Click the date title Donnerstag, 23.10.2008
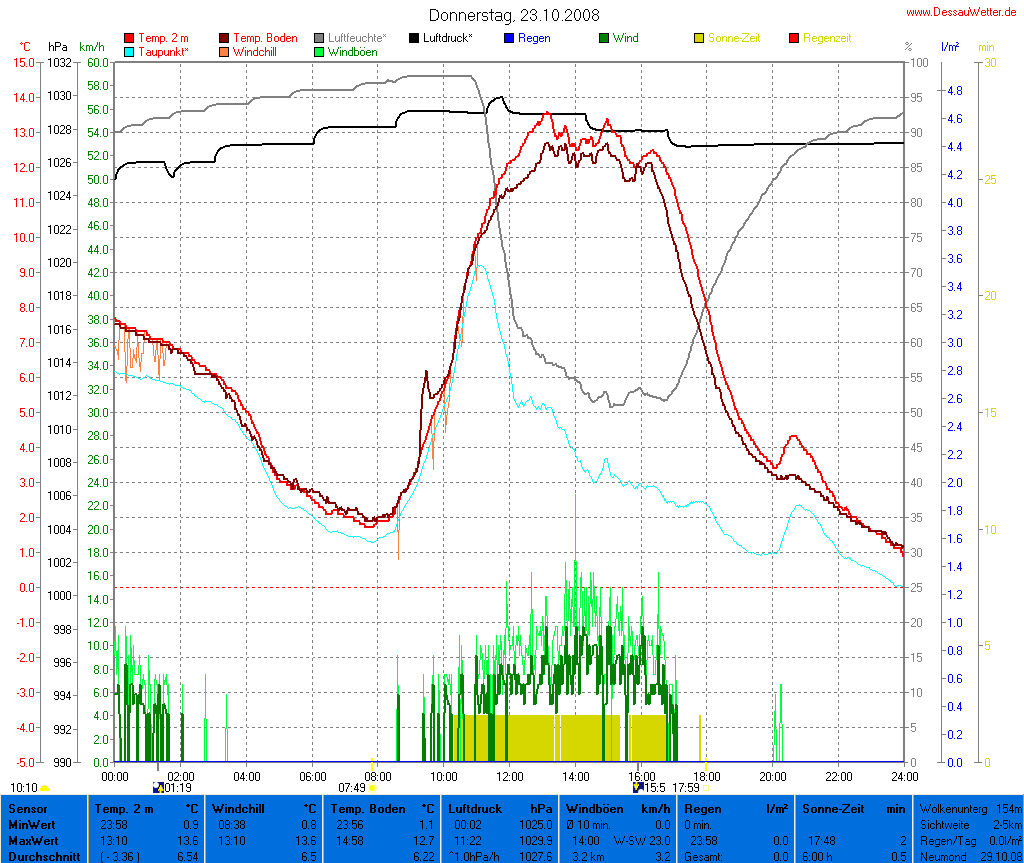1024x863 pixels. [514, 15]
